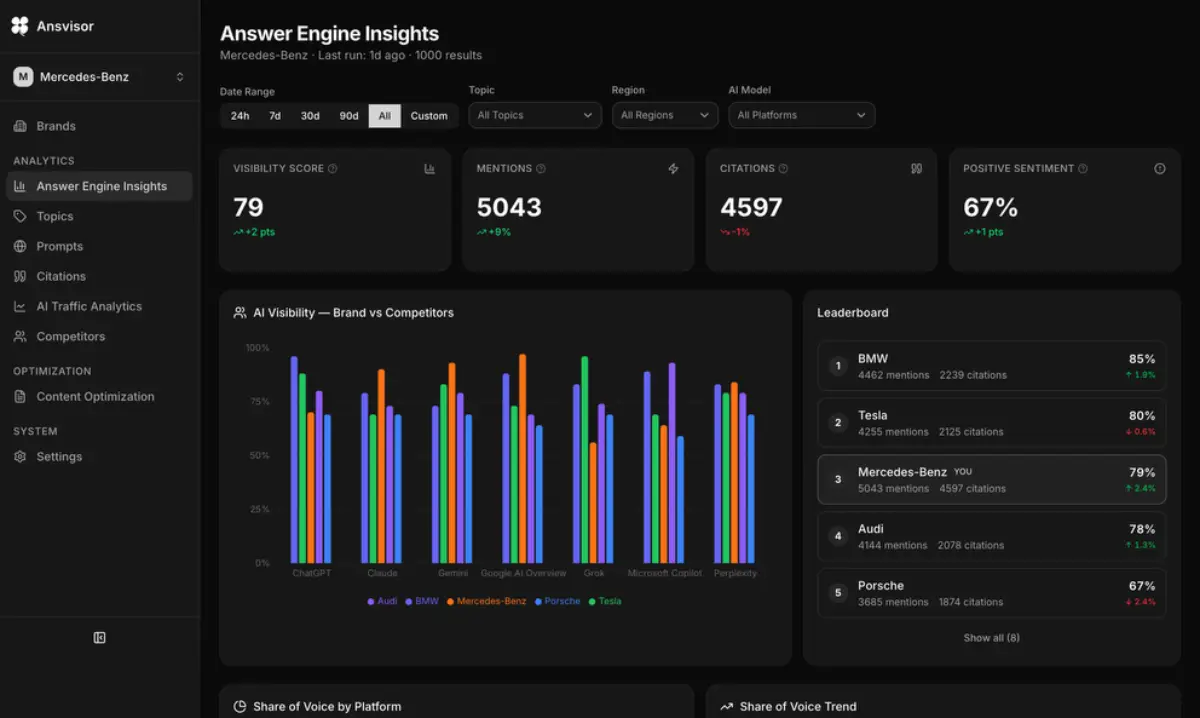Viewport: 1200px width, 718px height.
Task: Click the Citations quote icon
Action: click(20, 276)
